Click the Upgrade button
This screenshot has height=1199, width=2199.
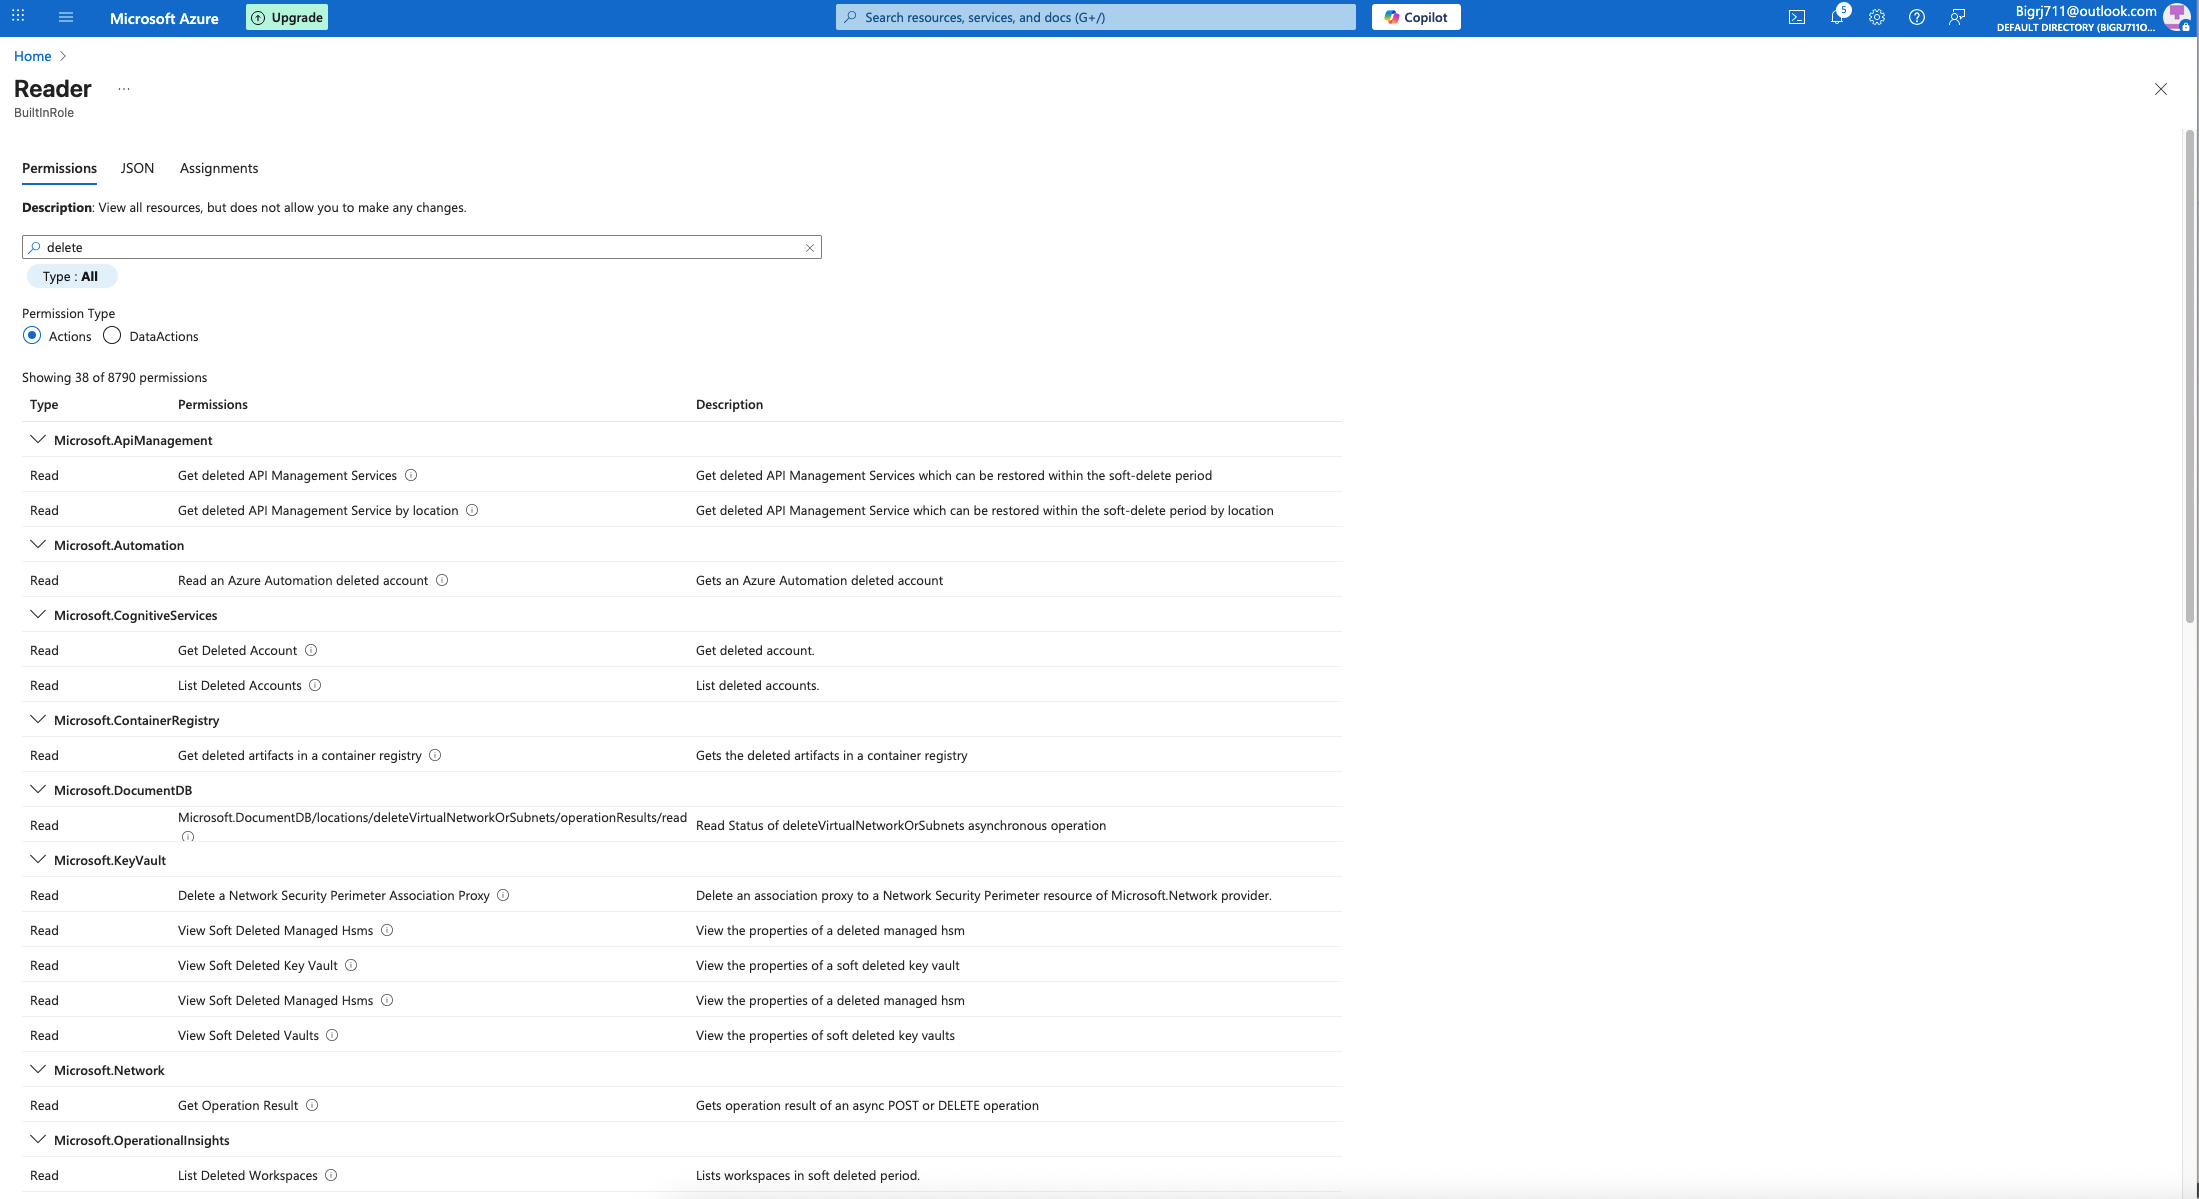pyautogui.click(x=287, y=17)
